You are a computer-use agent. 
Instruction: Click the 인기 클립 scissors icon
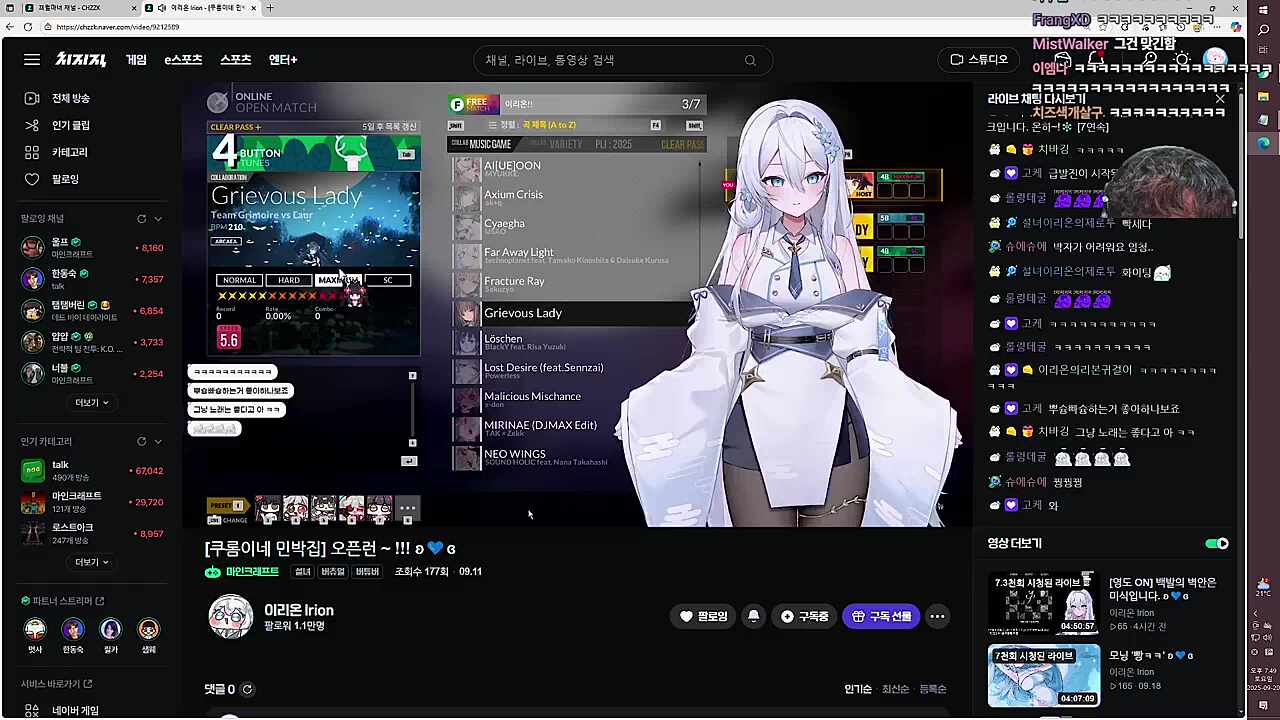tap(33, 125)
